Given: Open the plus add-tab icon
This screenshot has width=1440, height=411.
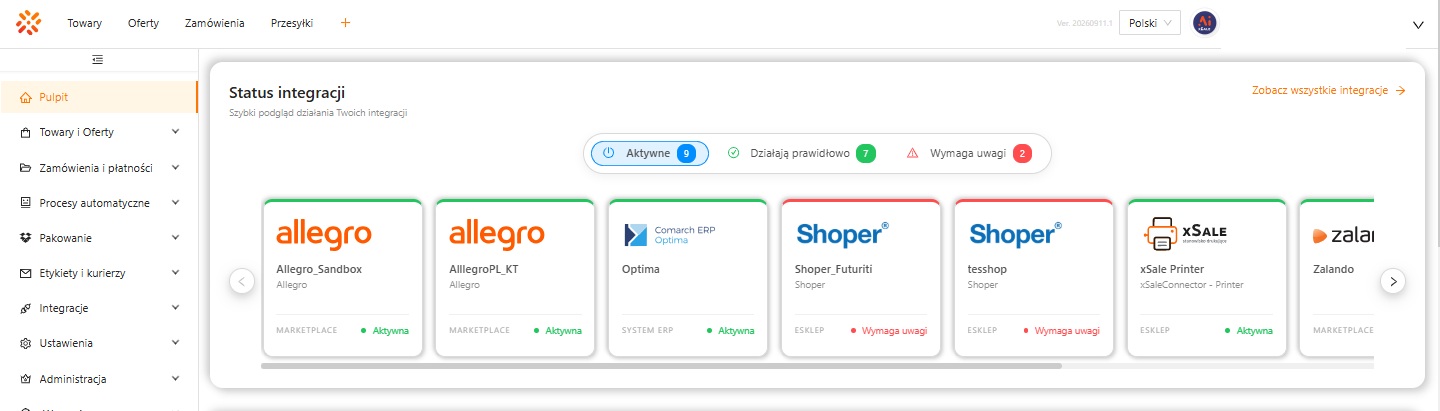Looking at the screenshot, I should click(346, 23).
